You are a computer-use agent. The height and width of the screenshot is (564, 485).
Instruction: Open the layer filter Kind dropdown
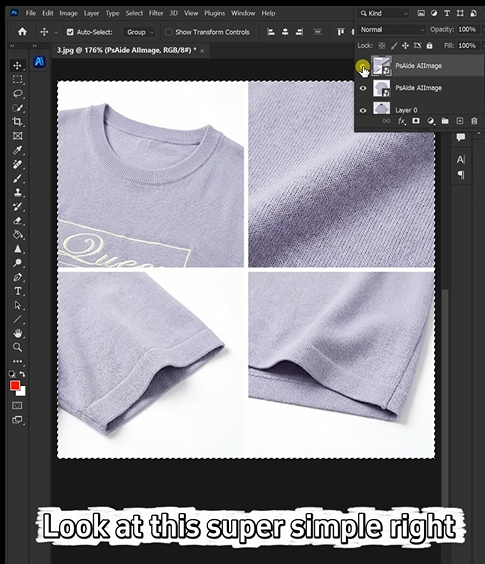pos(384,13)
